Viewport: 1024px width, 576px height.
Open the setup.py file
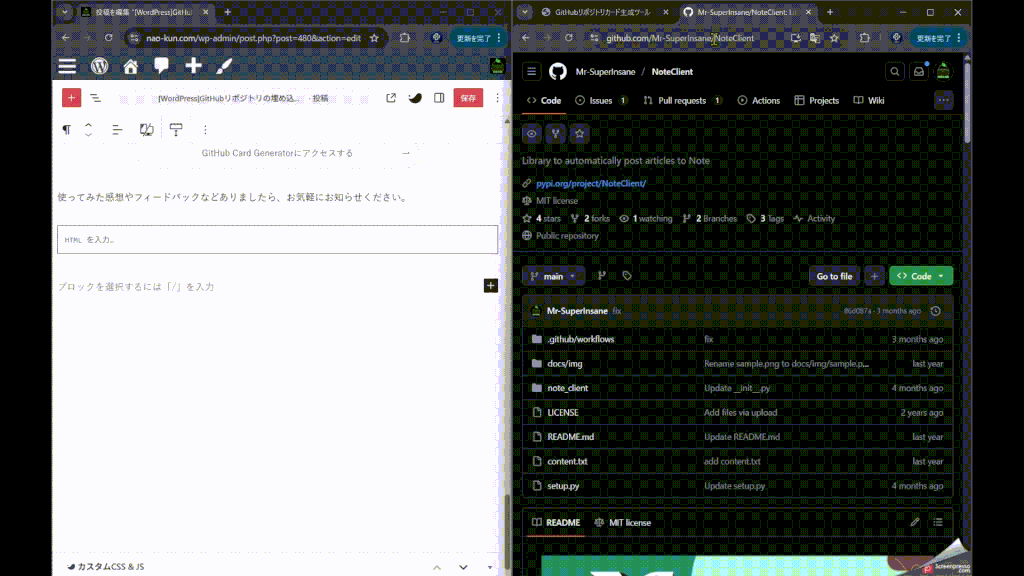(563, 487)
